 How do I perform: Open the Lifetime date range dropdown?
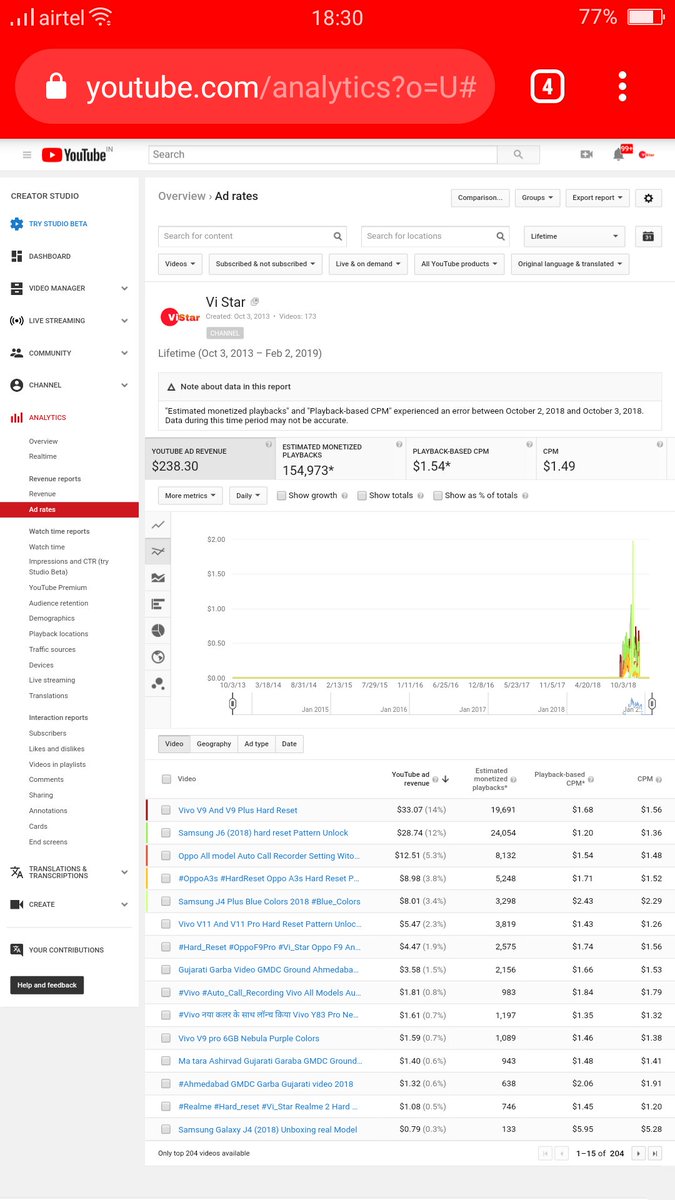click(x=574, y=237)
